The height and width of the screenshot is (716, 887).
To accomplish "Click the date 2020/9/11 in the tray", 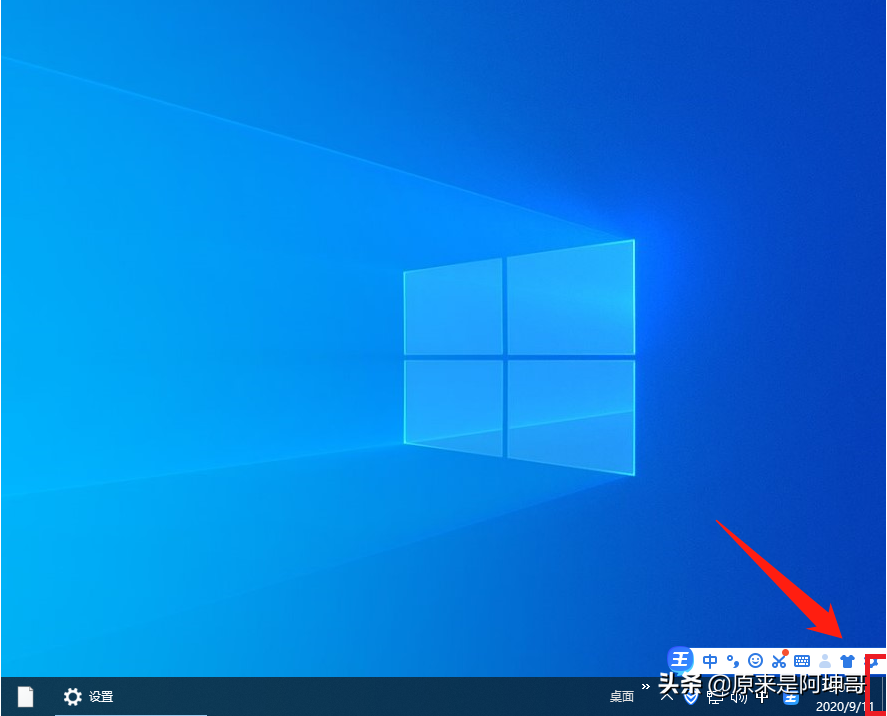I will click(845, 706).
